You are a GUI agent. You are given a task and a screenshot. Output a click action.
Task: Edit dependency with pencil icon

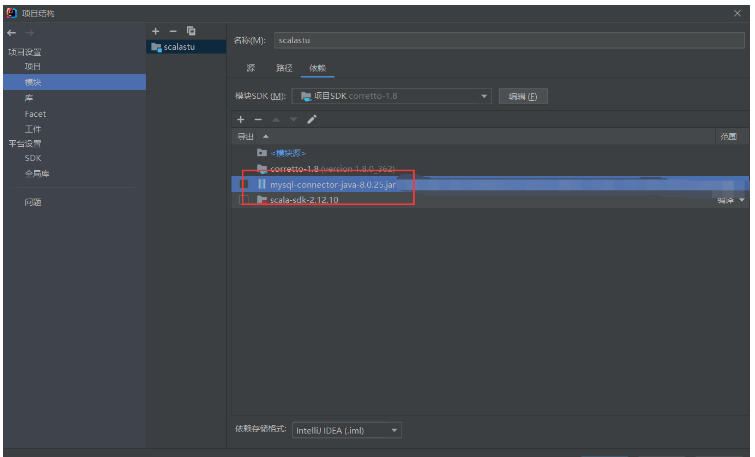coord(312,119)
